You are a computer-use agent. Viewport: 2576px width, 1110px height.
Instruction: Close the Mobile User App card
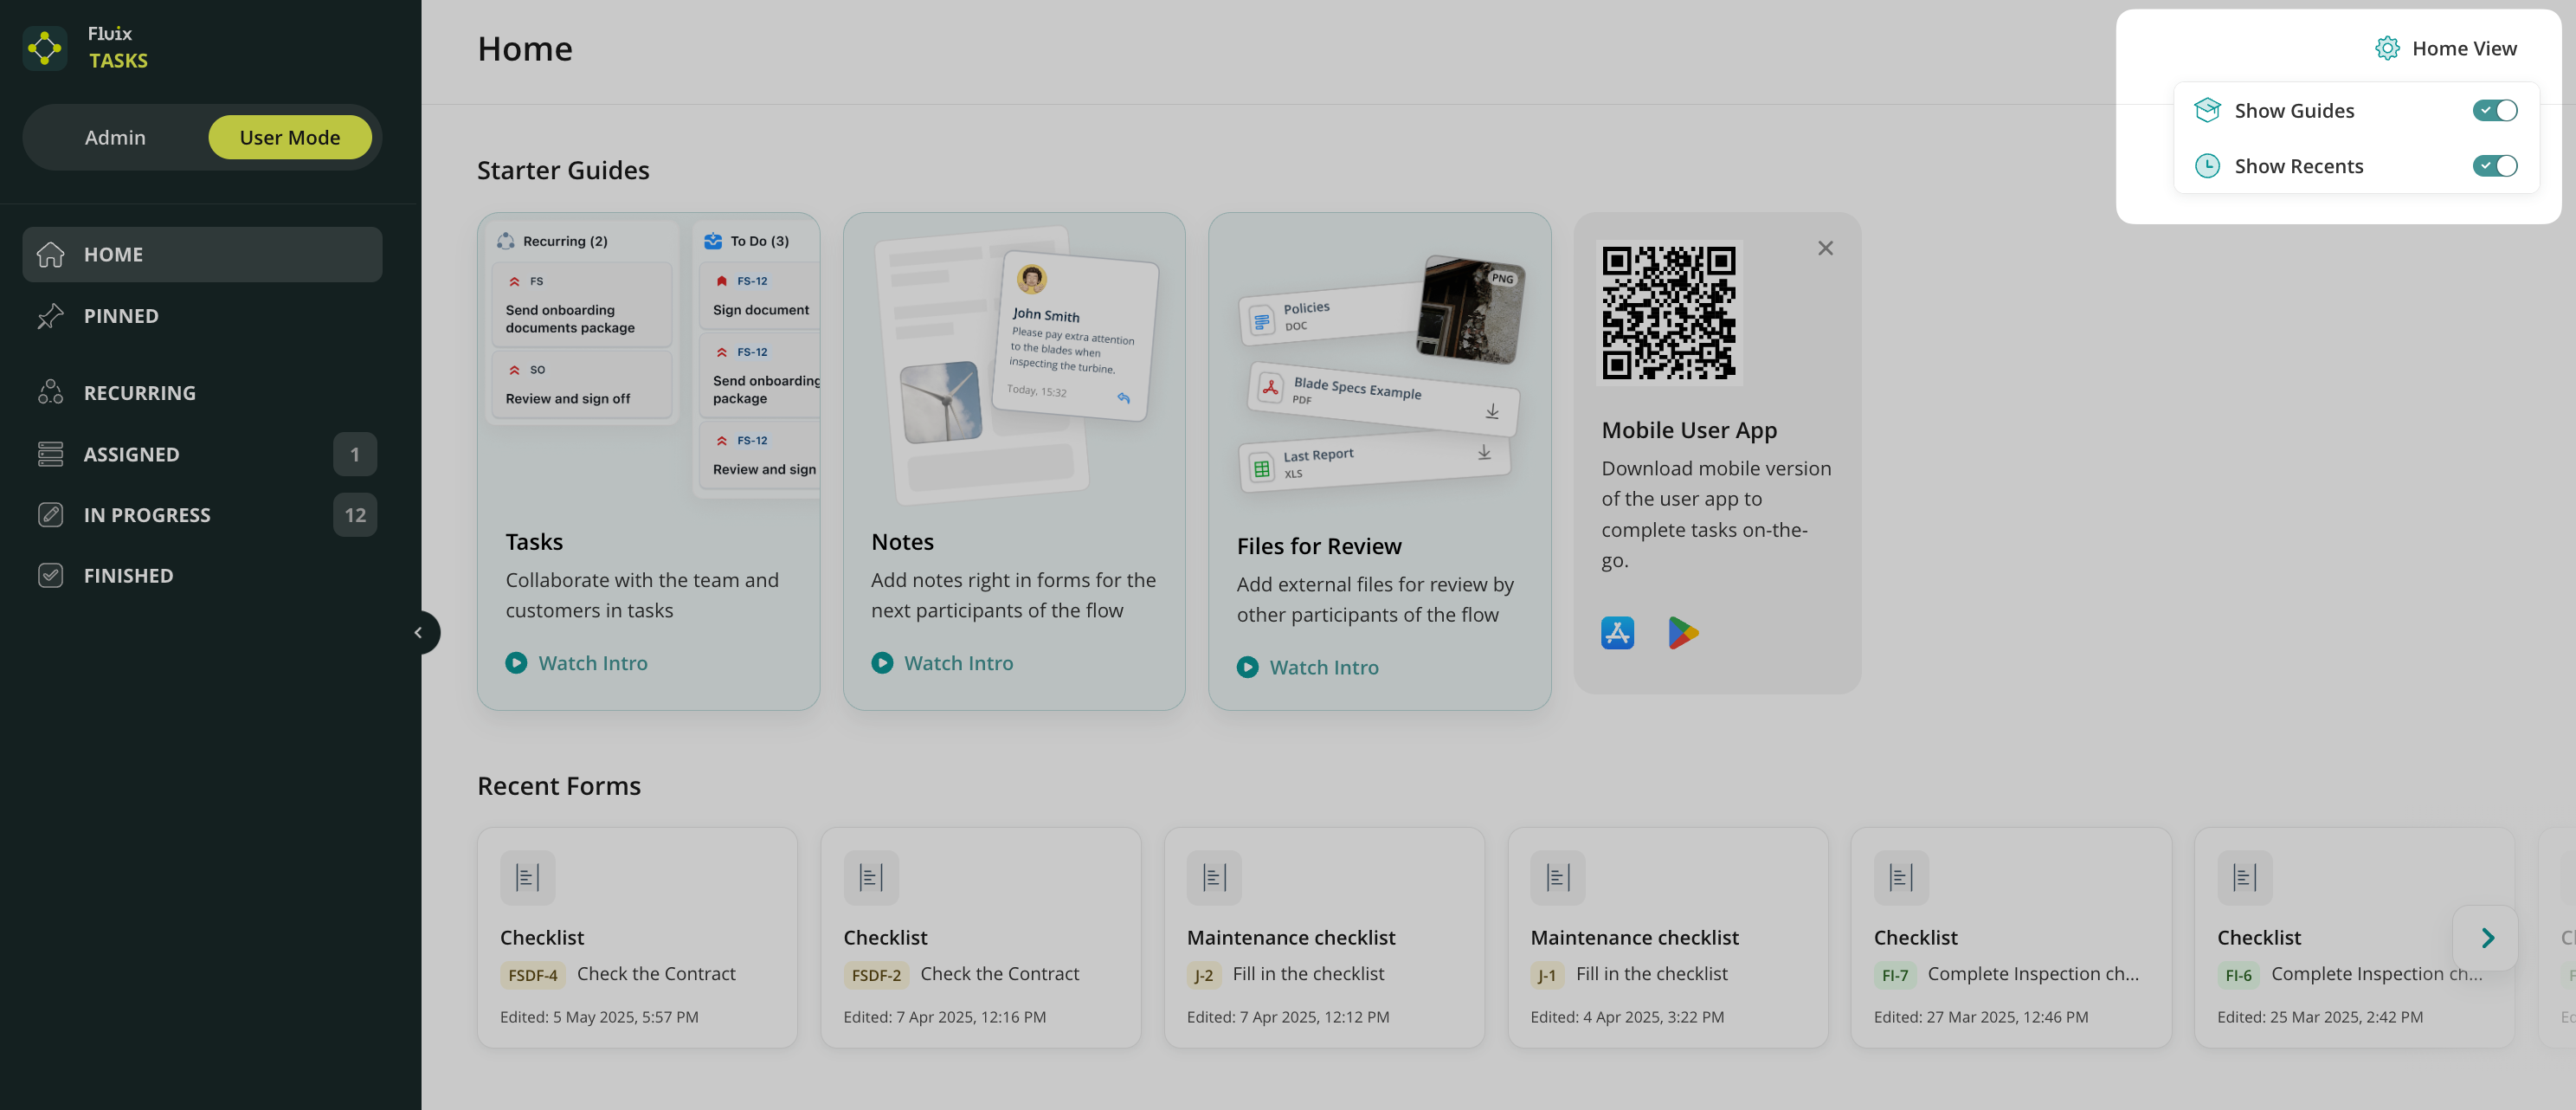click(x=1825, y=248)
